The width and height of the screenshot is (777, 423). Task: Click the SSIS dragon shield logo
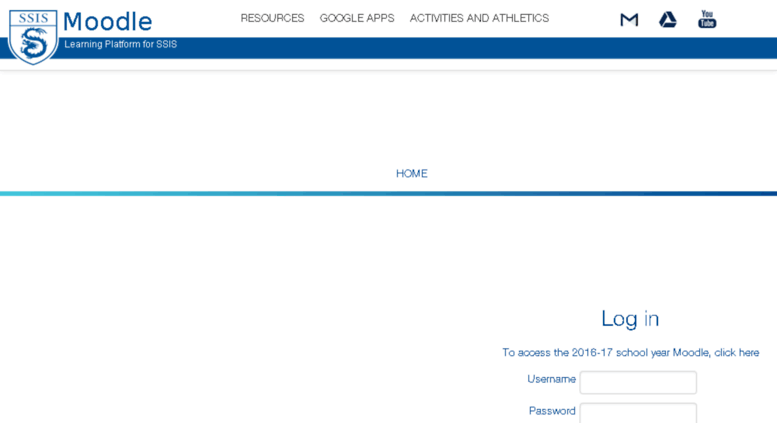33,37
